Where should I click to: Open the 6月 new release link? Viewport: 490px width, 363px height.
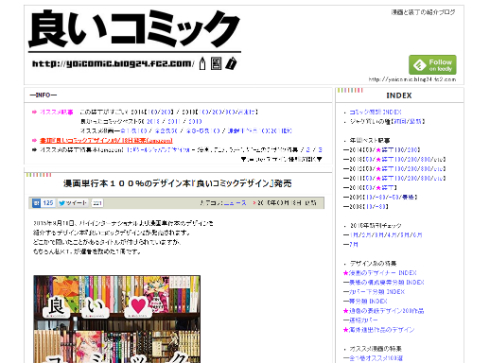(x=417, y=235)
